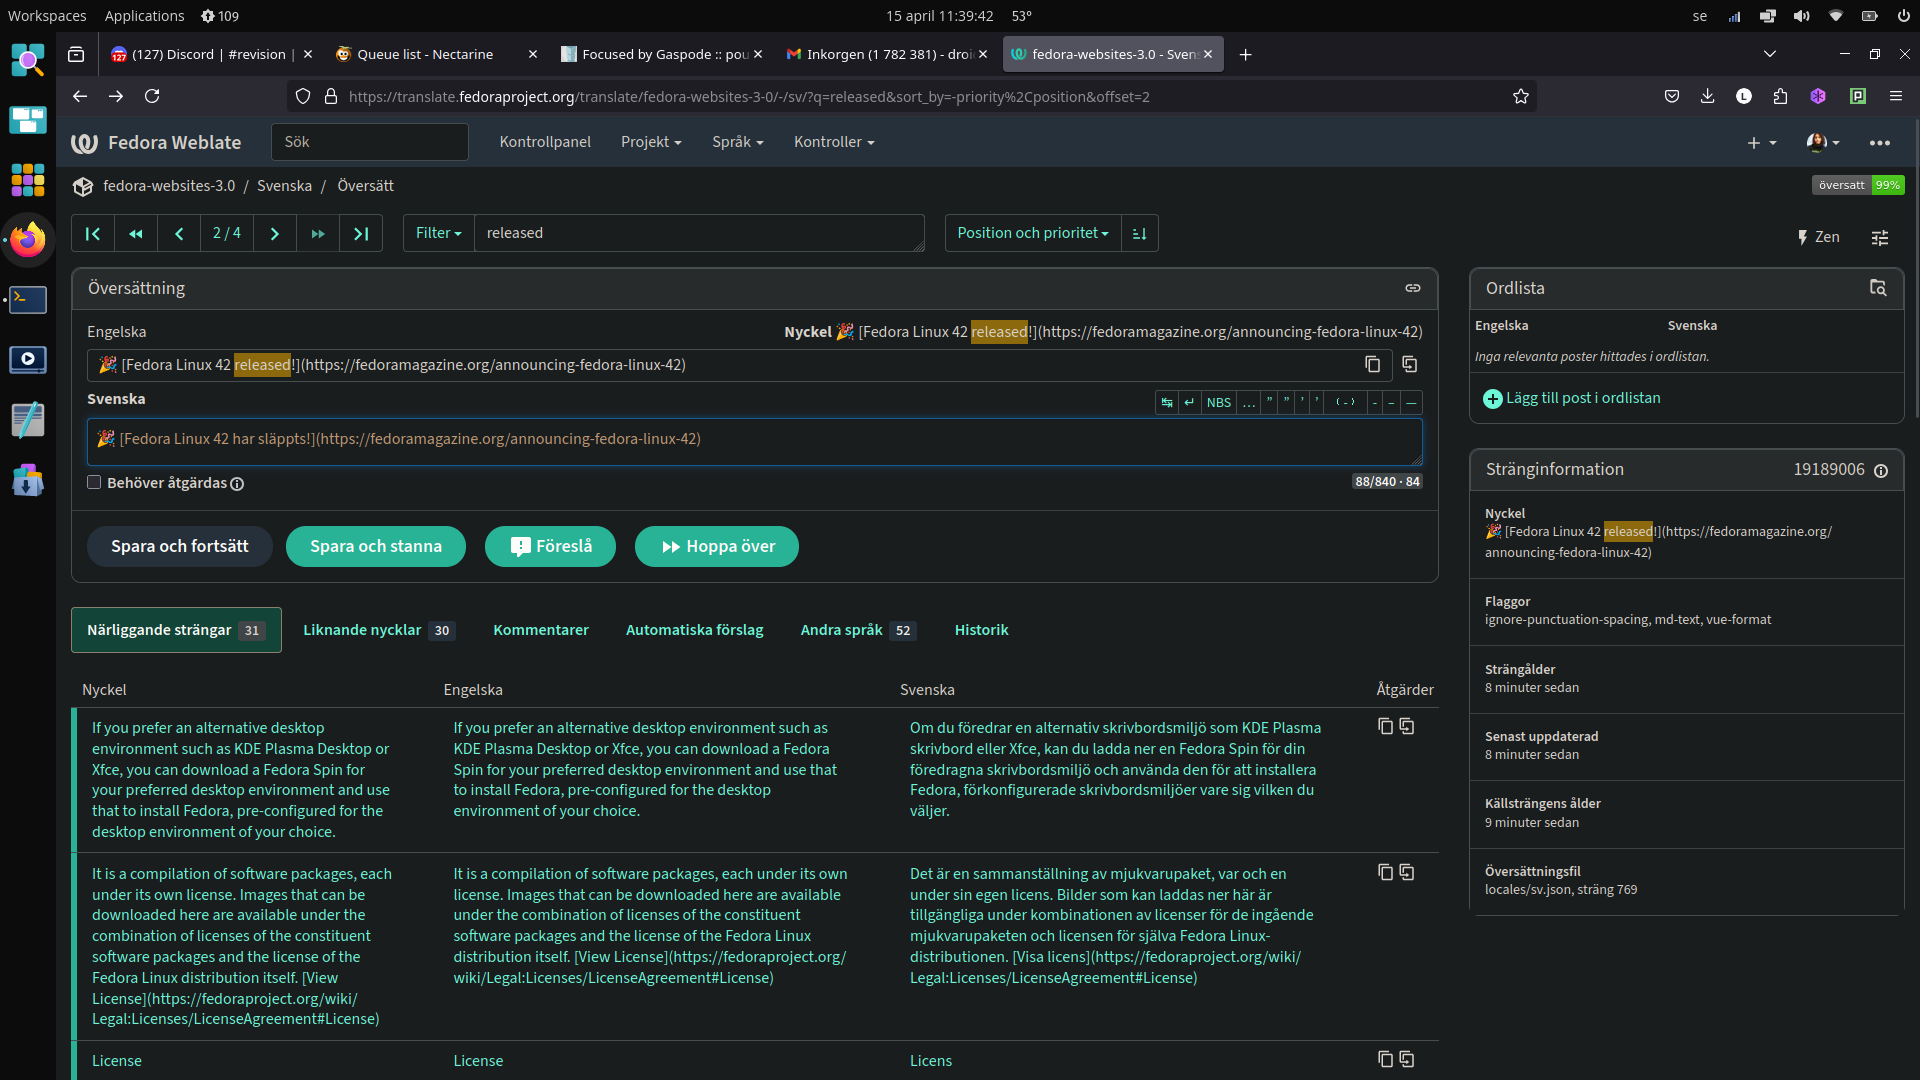1920x1080 pixels.
Task: Open Svenska breadcrumb link
Action: (285, 186)
